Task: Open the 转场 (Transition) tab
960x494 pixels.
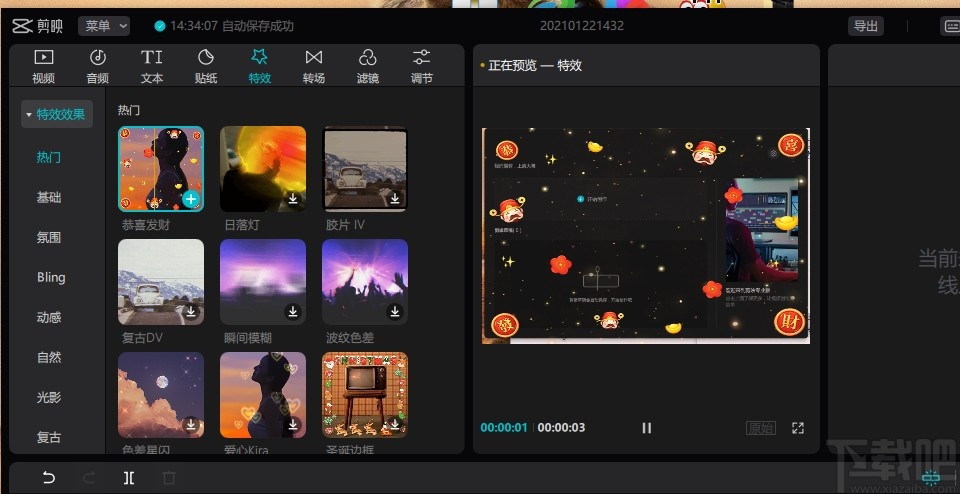Action: click(x=313, y=66)
